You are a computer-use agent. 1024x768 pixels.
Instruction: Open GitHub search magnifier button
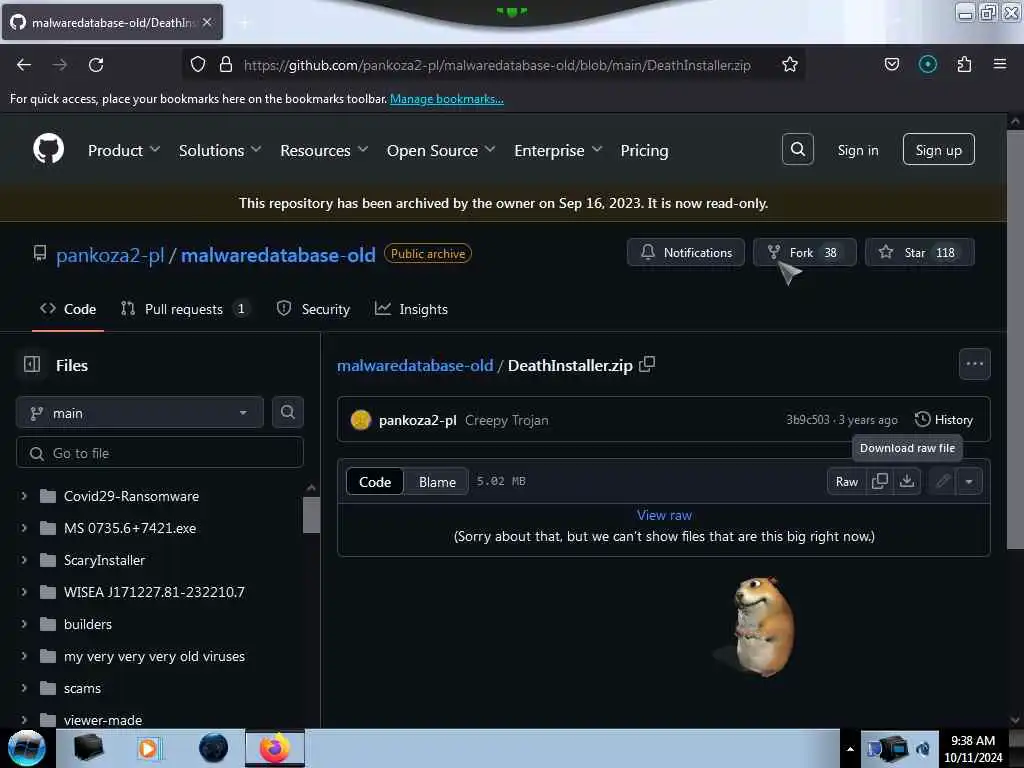[x=797, y=150]
